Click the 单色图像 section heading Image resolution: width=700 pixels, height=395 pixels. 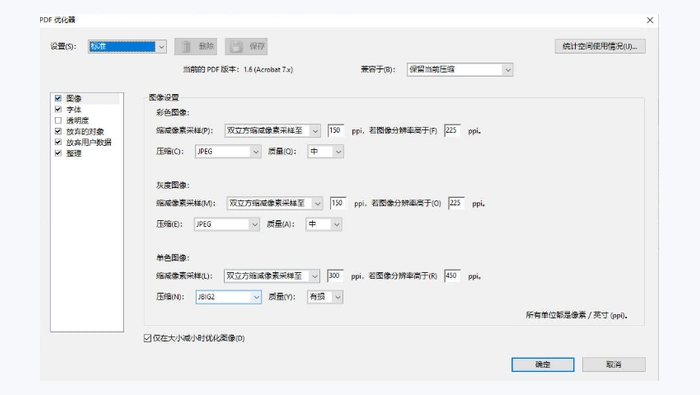[x=173, y=258]
